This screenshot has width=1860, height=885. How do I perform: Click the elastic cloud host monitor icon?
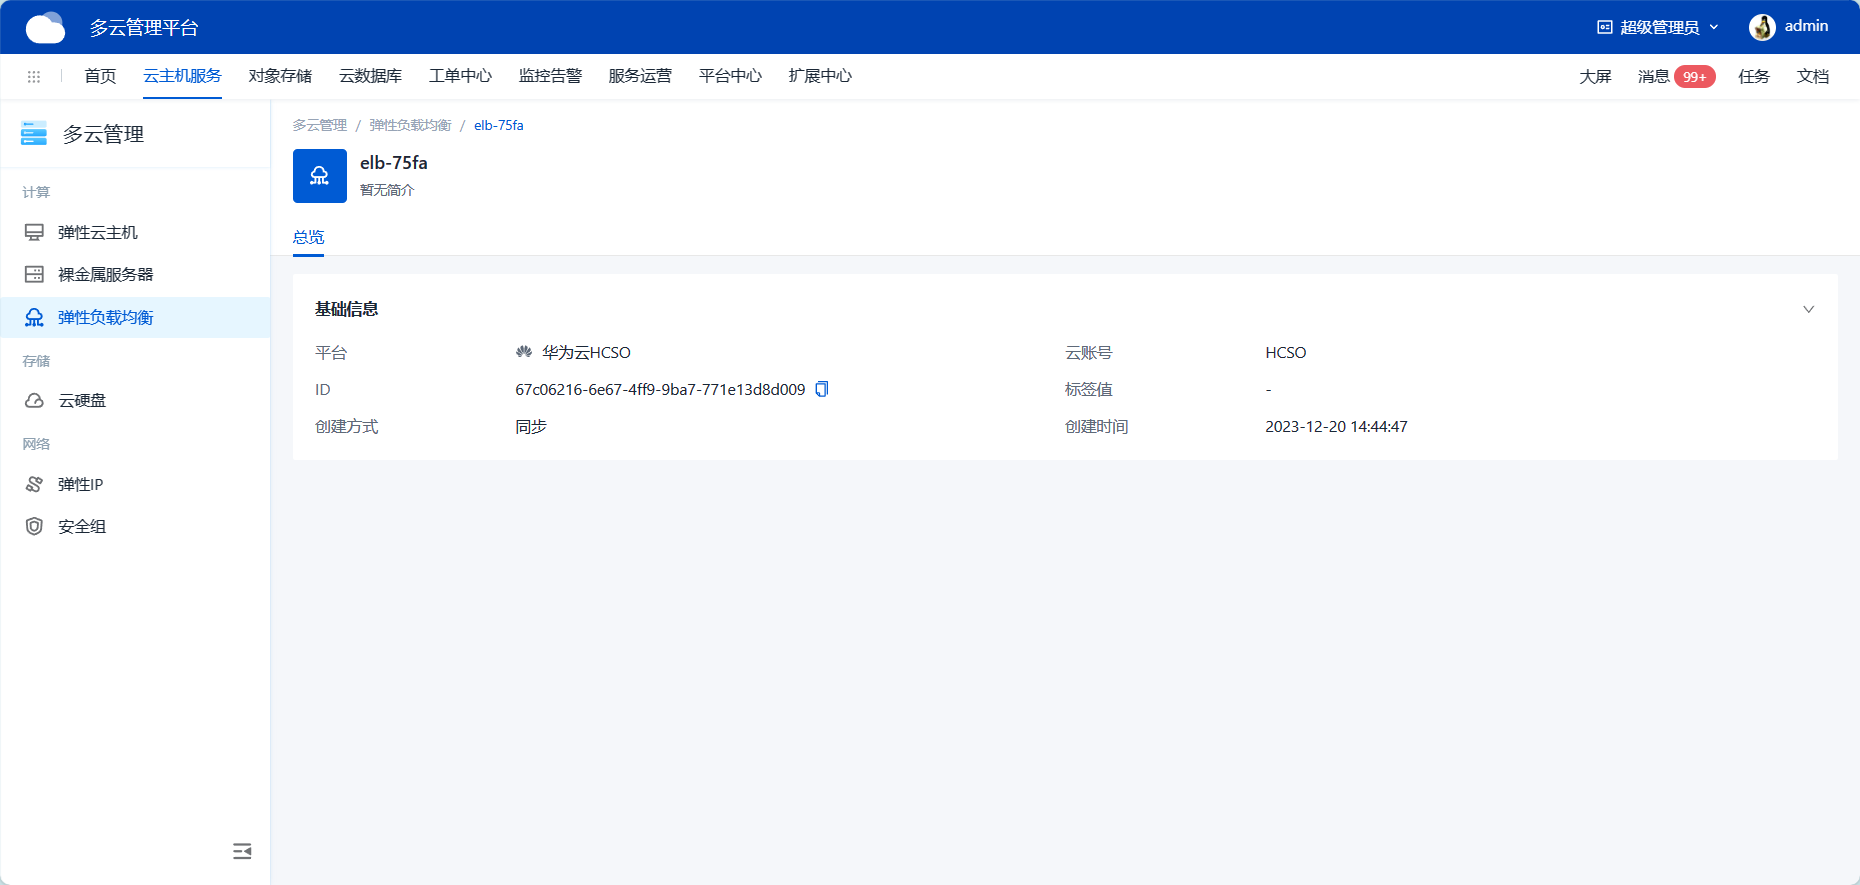click(x=34, y=232)
